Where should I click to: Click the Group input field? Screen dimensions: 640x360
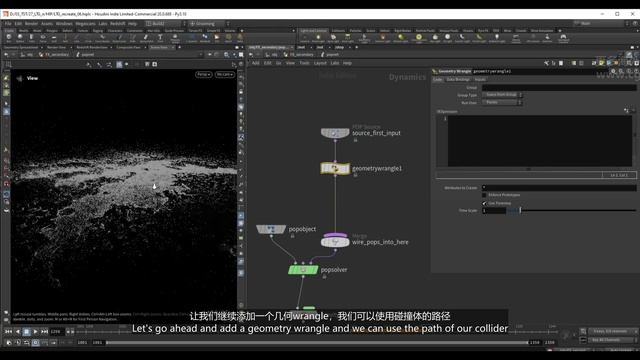(559, 87)
